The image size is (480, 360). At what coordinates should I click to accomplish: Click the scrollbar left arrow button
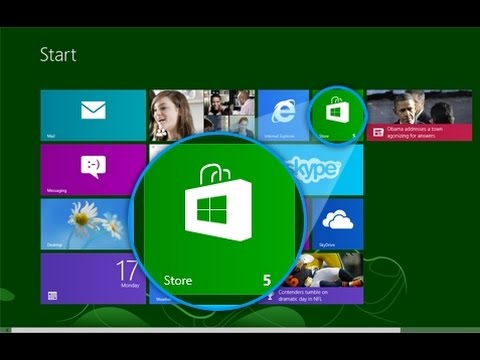pos(8,330)
